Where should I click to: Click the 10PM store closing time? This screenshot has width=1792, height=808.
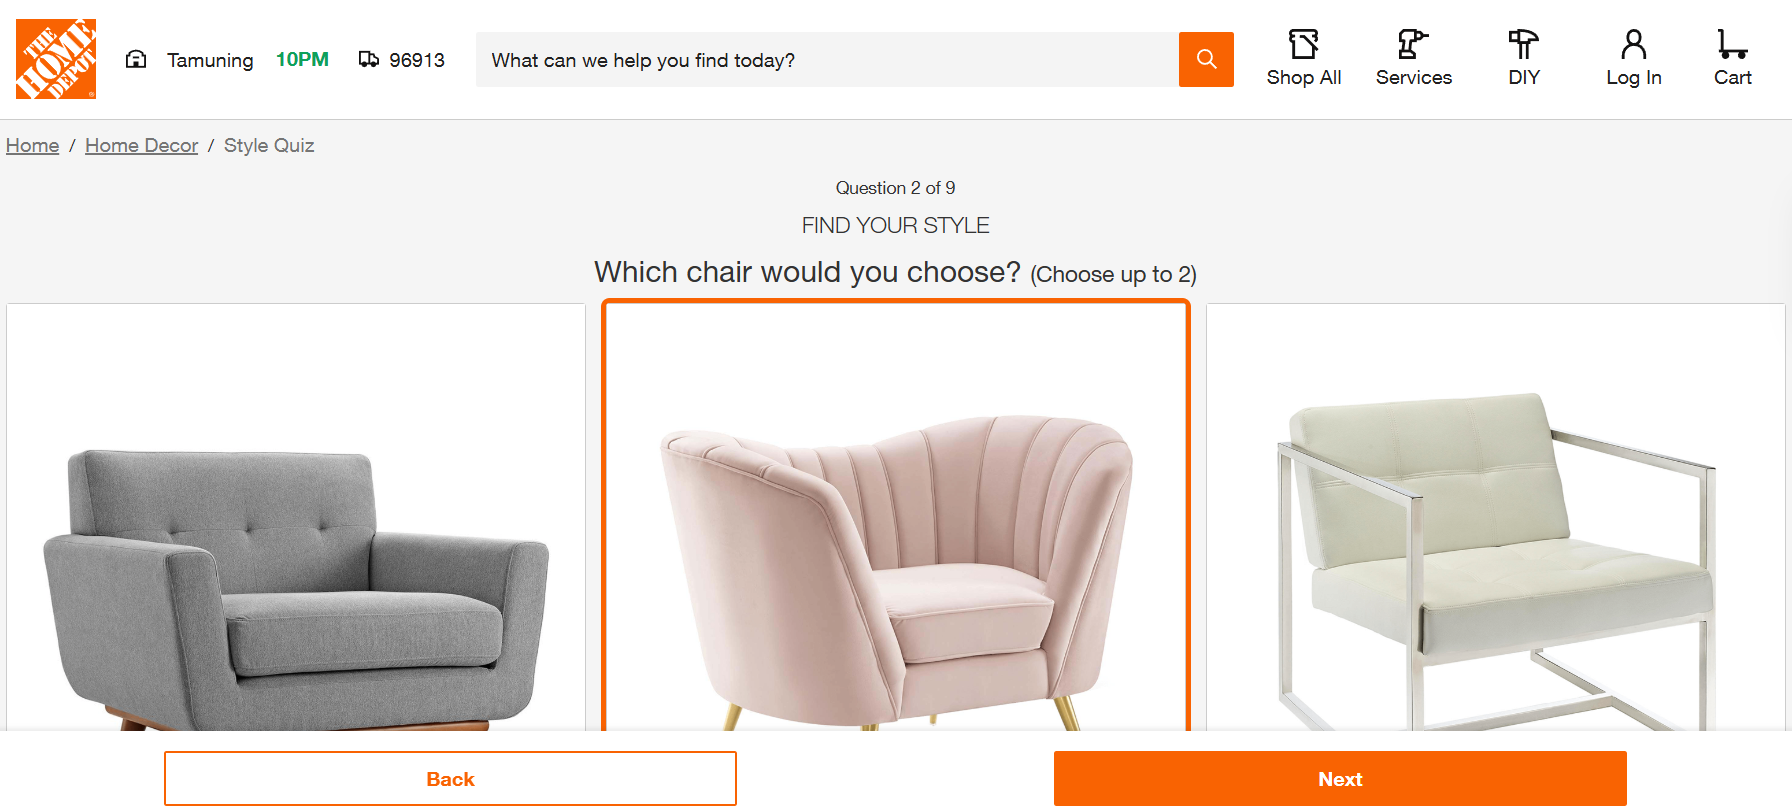coord(302,60)
